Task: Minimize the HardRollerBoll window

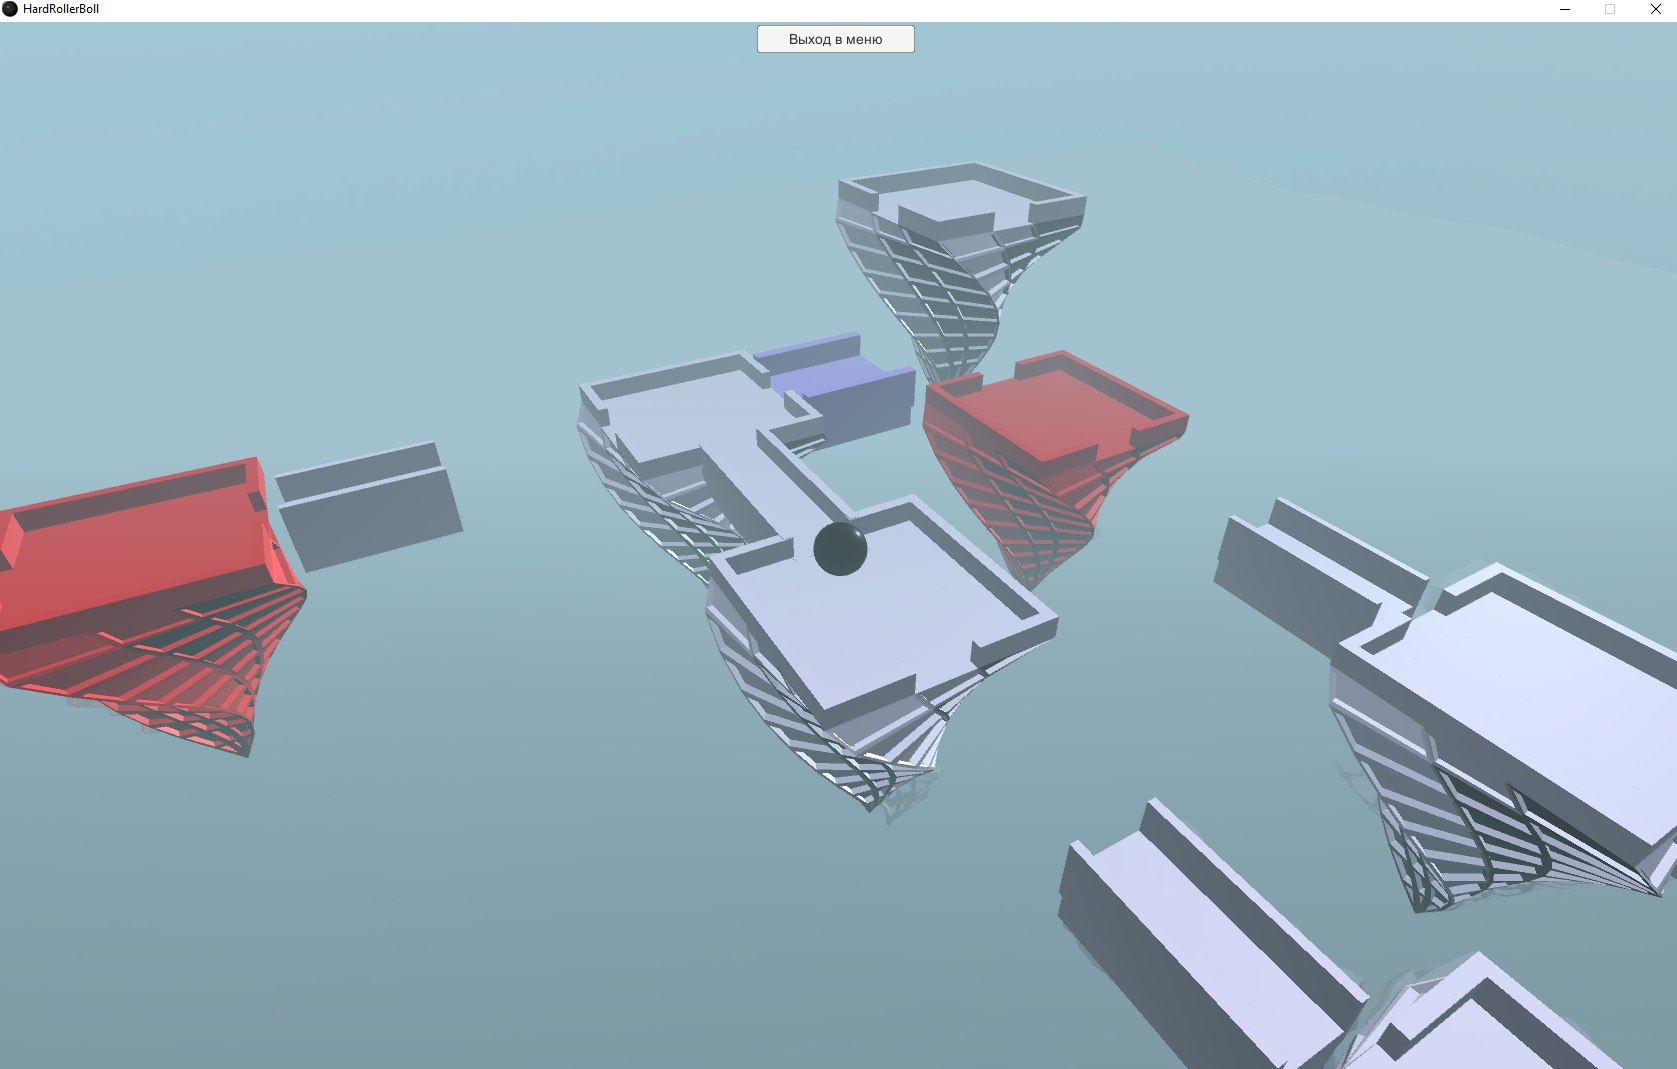Action: pos(1564,9)
